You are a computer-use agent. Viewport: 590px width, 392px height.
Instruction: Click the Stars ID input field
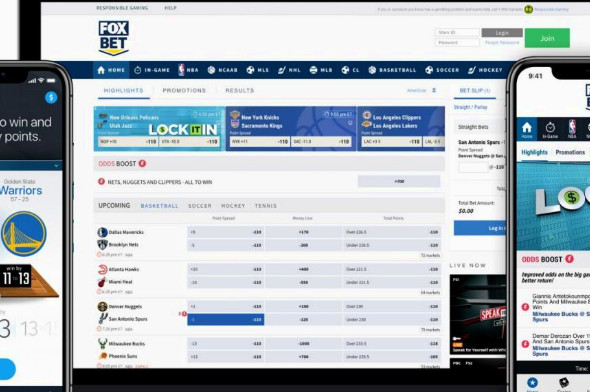pos(457,32)
